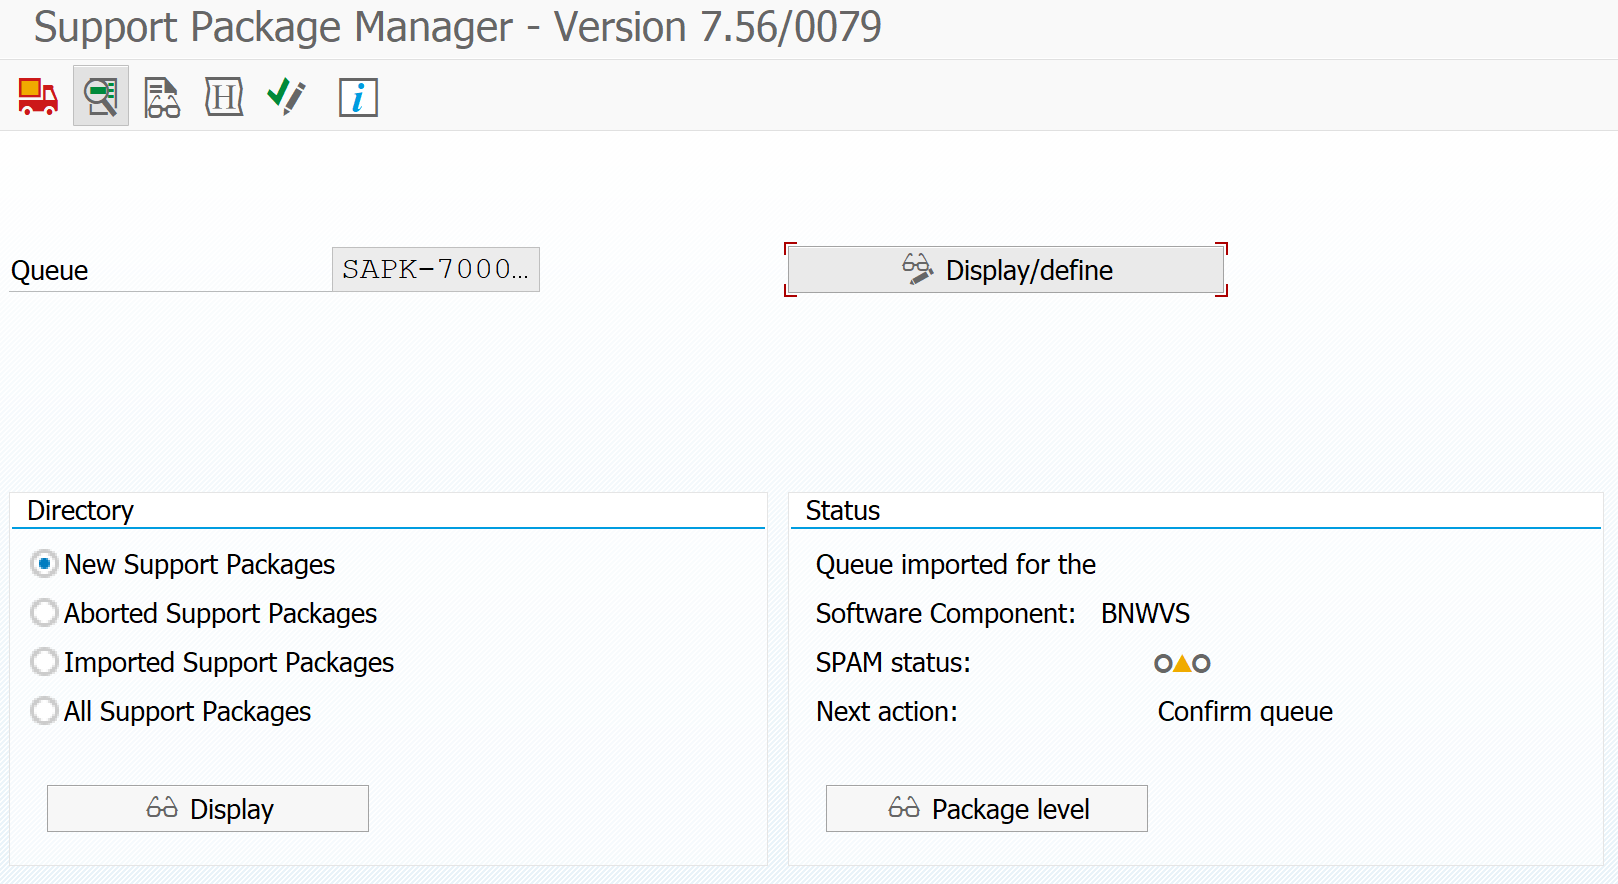The height and width of the screenshot is (884, 1618).
Task: Select Imported Support Packages radio button
Action: 44,662
